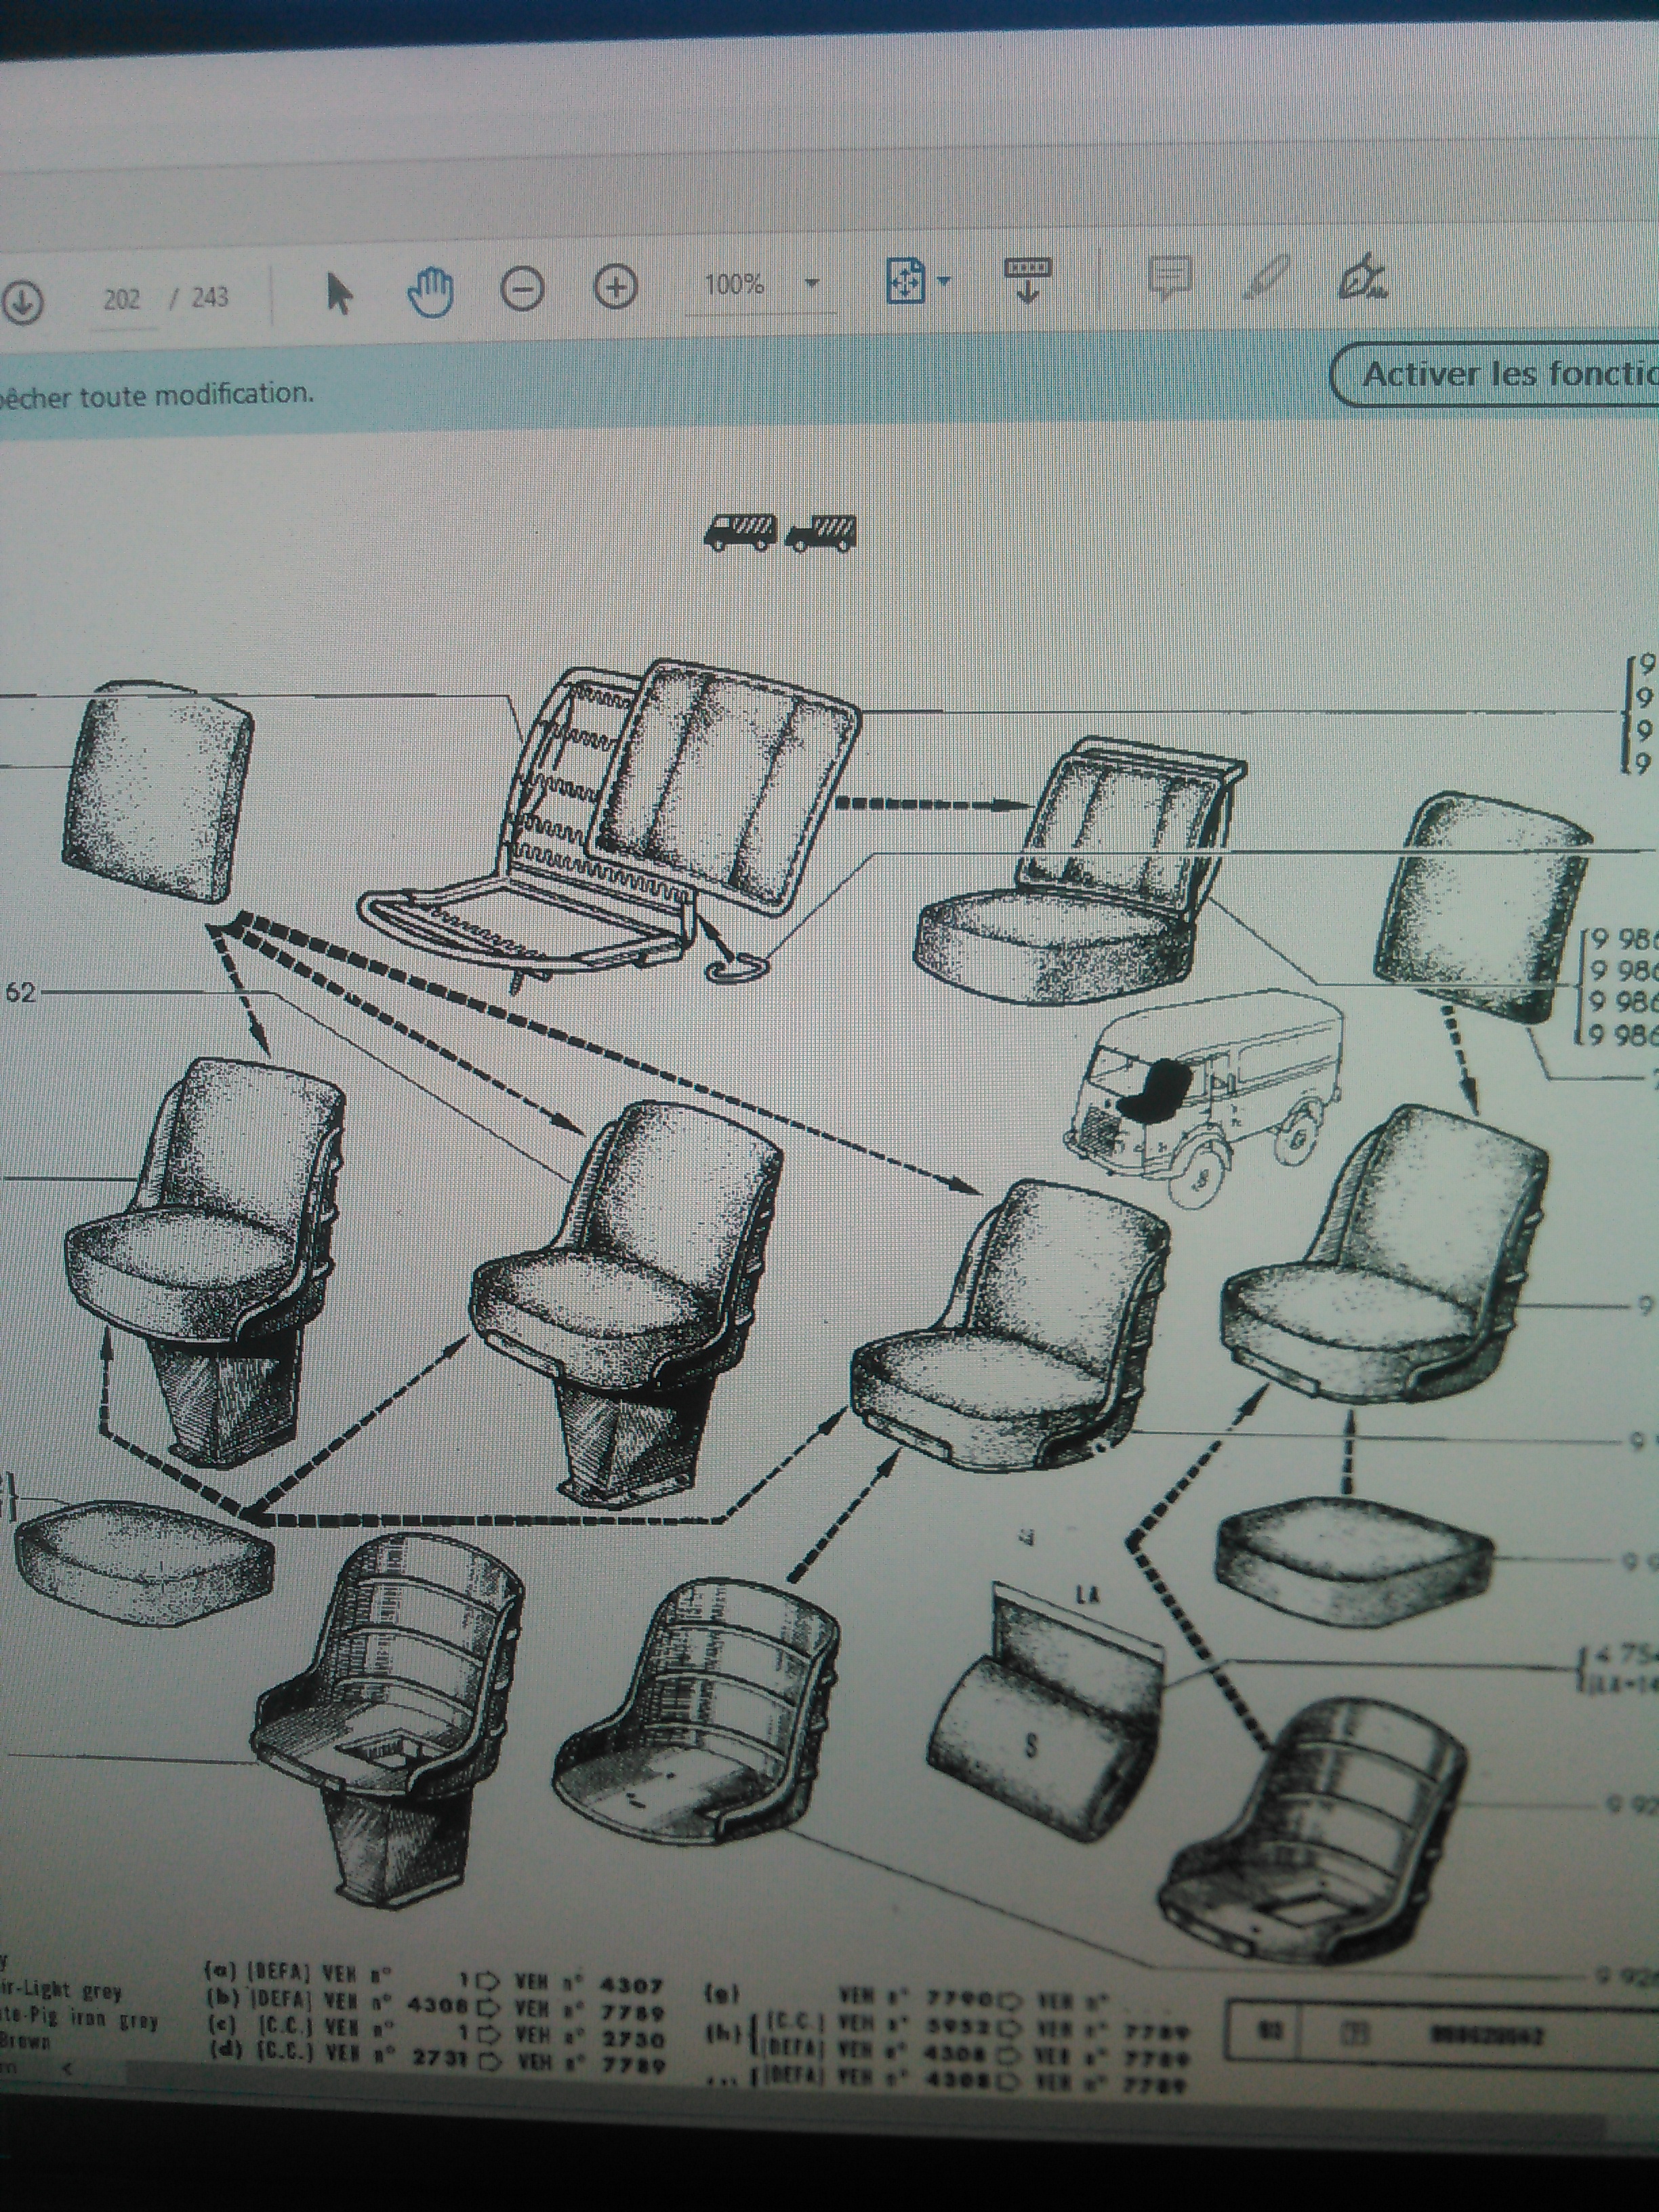Viewport: 1659px width, 2212px height.
Task: Activate the hand pan tool
Action: (431, 292)
